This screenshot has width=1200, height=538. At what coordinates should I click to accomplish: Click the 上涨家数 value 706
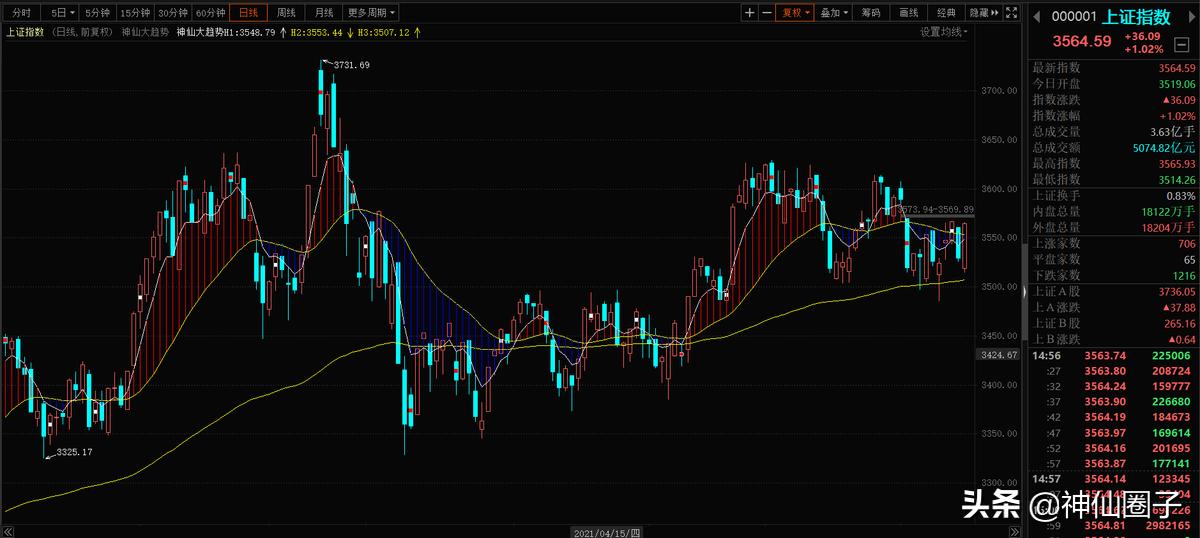coord(1187,244)
